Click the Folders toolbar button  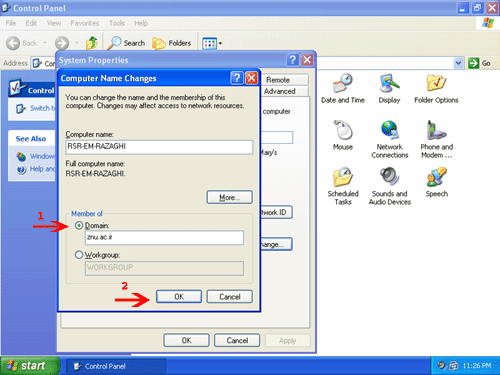click(172, 43)
